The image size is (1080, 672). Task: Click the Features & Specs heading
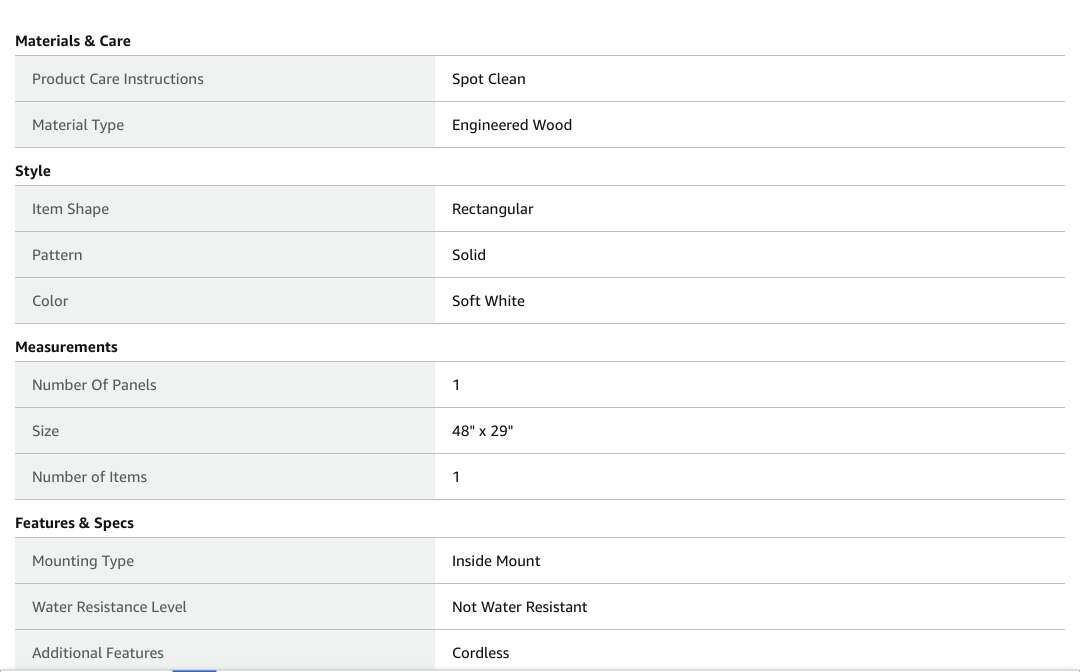(74, 523)
